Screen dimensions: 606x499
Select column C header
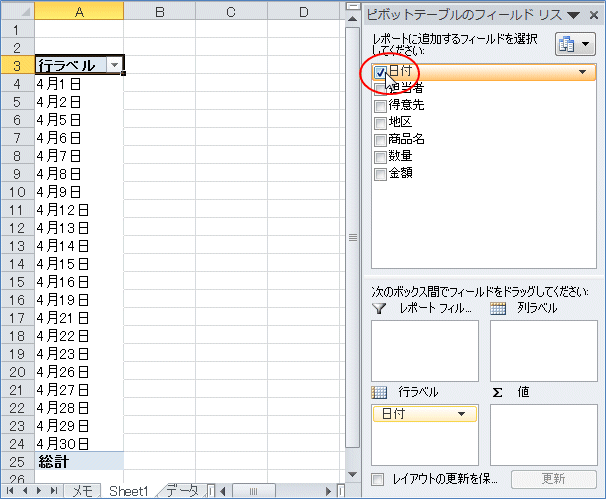tap(231, 11)
